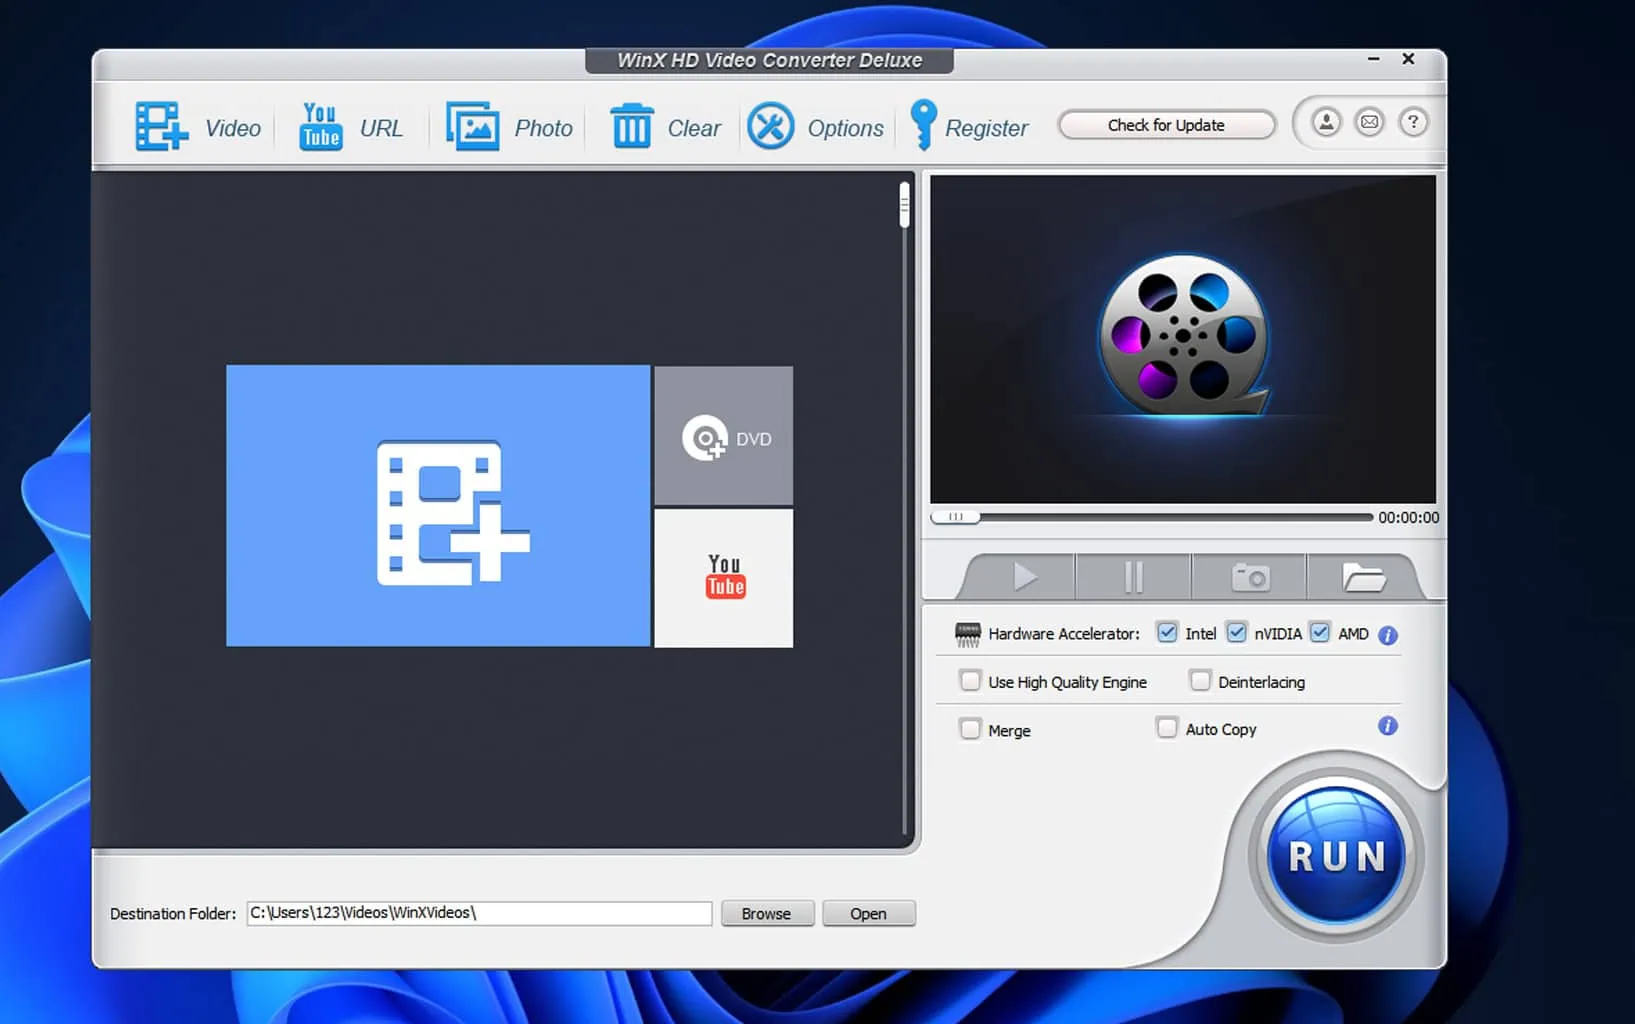Disable Intel hardware acceleration checkbox
The width and height of the screenshot is (1635, 1024).
[x=1167, y=633]
